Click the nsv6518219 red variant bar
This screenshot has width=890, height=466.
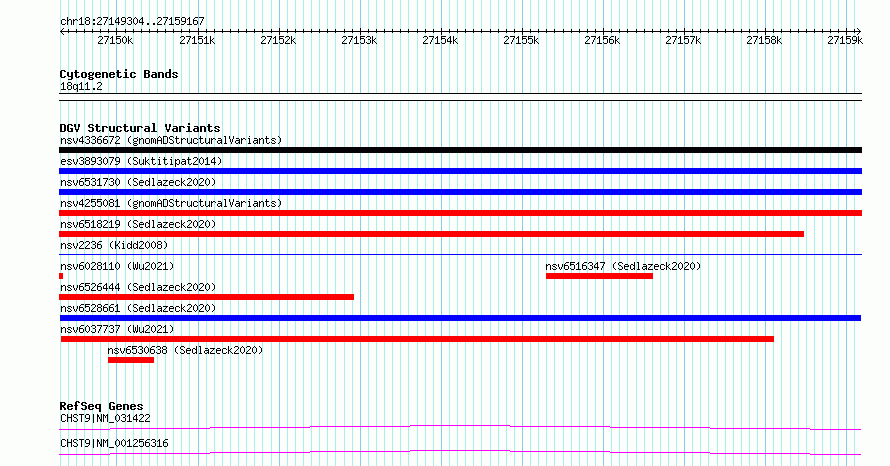431,234
